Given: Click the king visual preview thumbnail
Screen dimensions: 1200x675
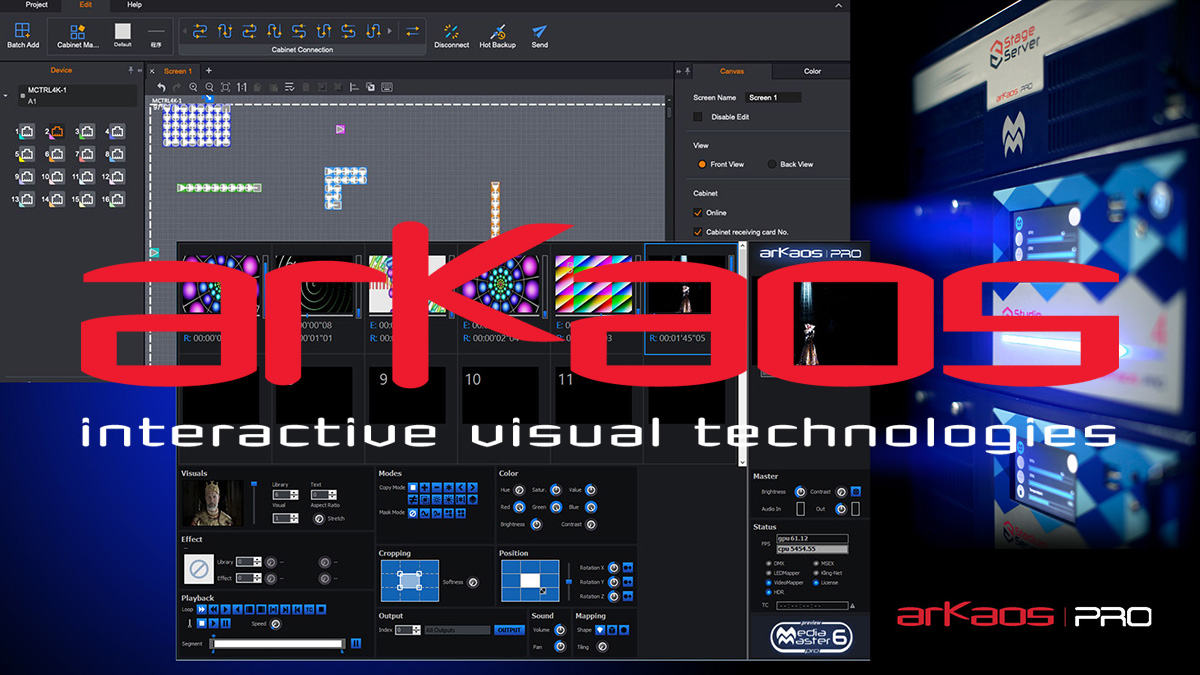Looking at the screenshot, I should click(212, 504).
